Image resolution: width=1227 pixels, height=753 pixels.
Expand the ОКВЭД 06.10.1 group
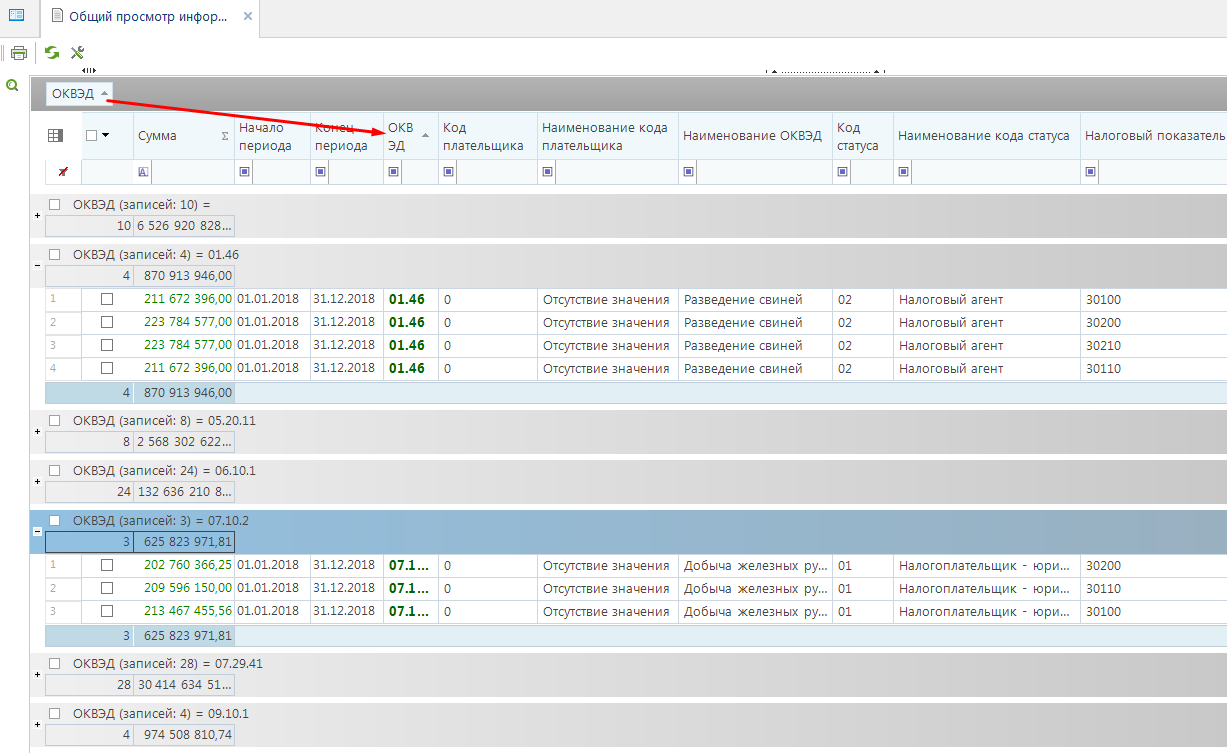click(x=37, y=481)
